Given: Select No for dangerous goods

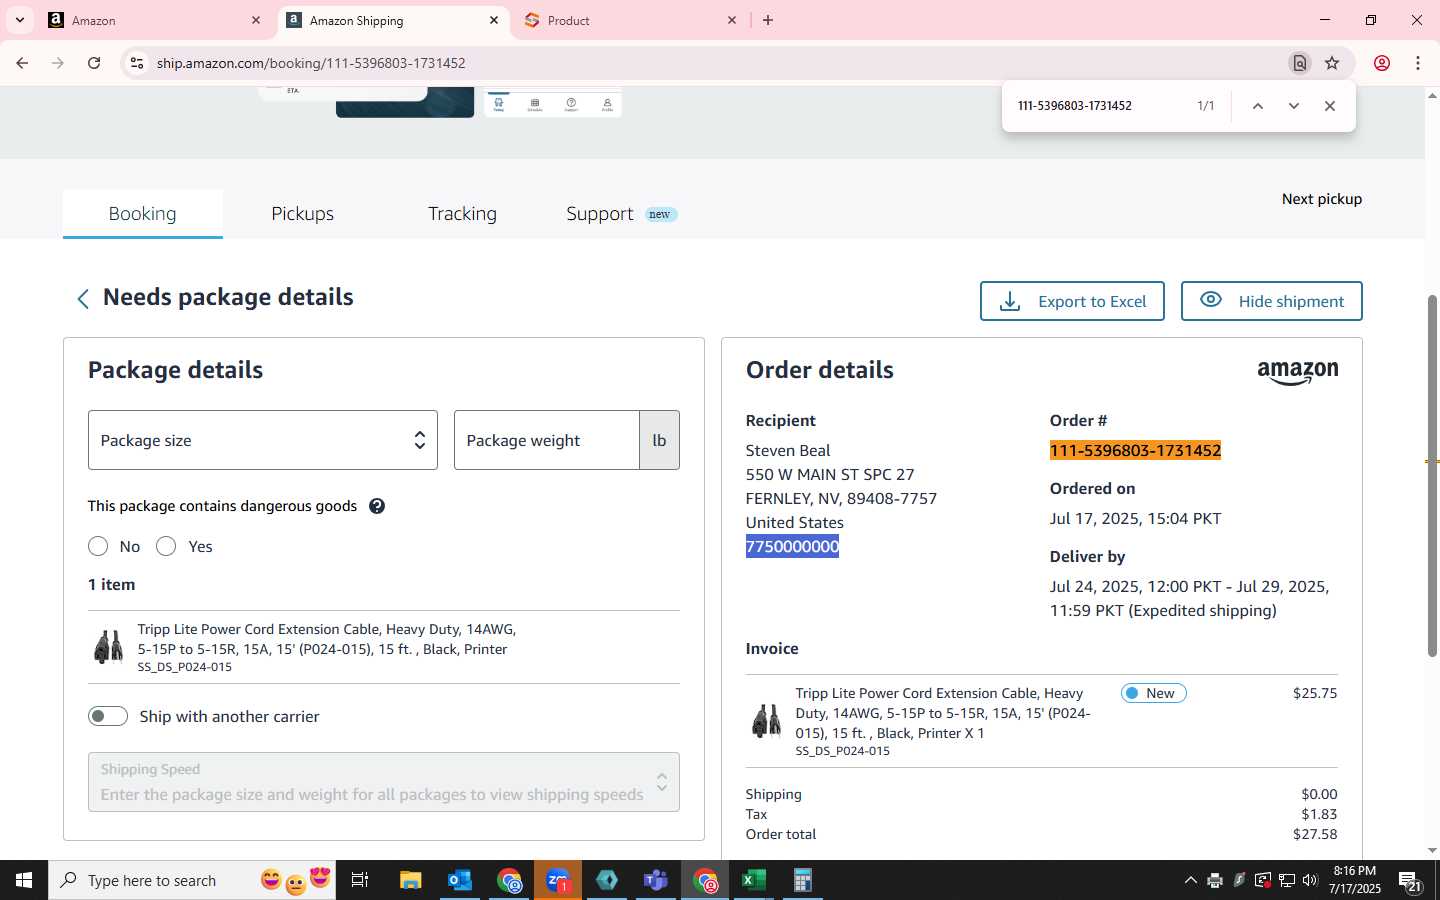Looking at the screenshot, I should pyautogui.click(x=98, y=546).
